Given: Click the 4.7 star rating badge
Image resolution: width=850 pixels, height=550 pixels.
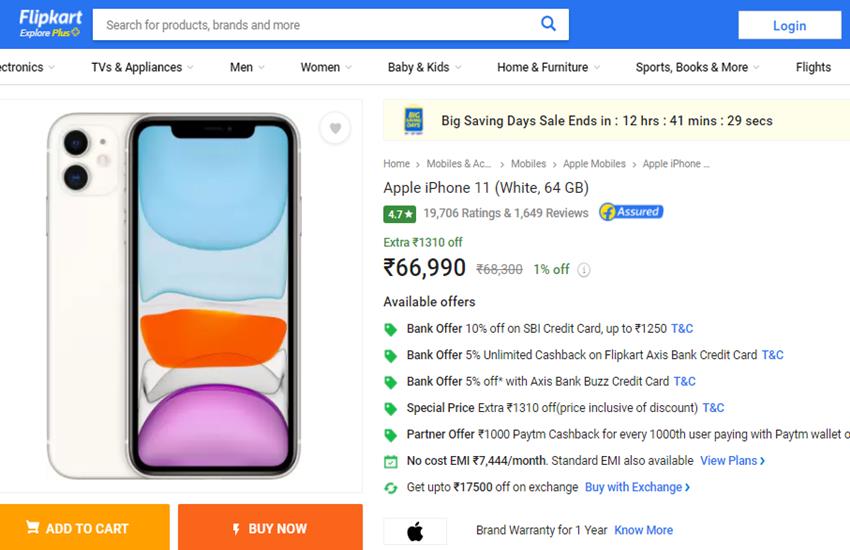Looking at the screenshot, I should (x=400, y=213).
